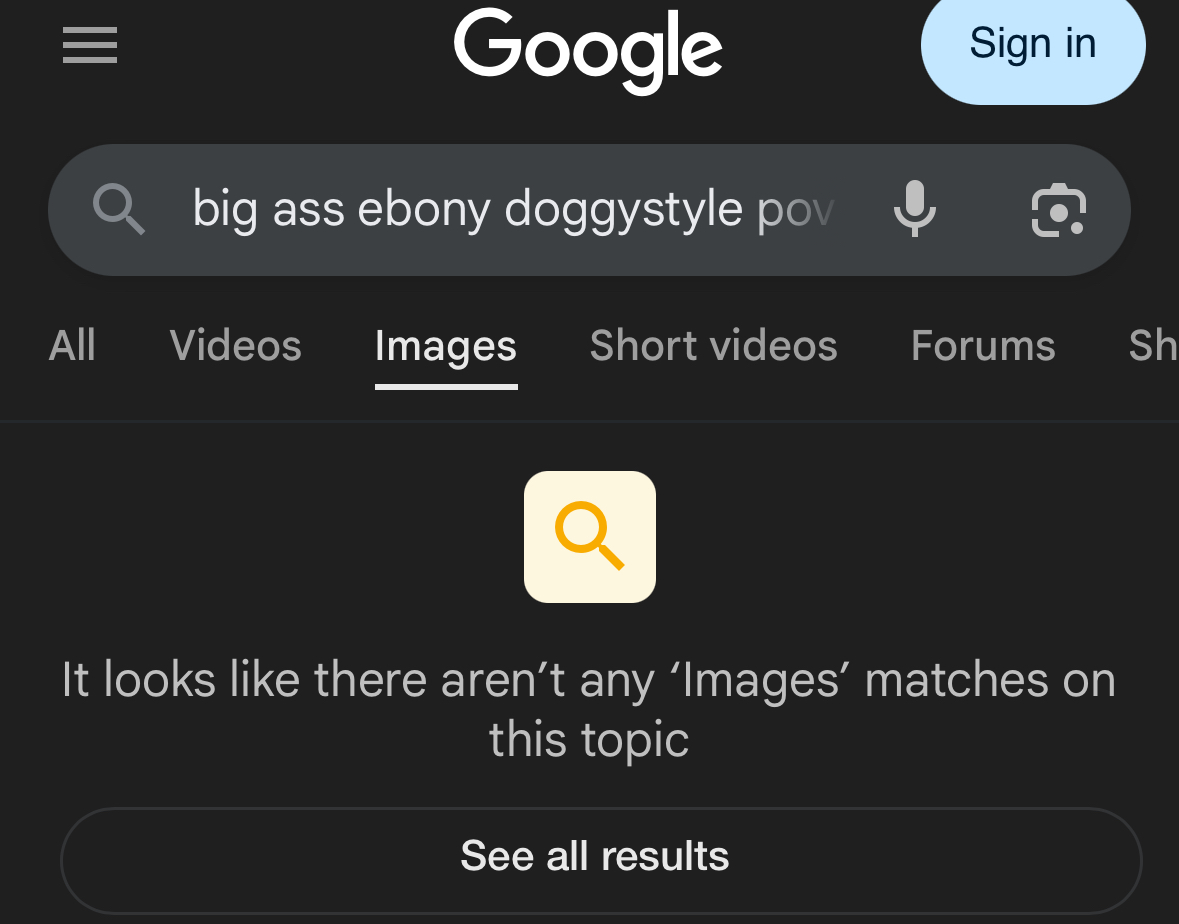Click See all results button
Viewport: 1179px width, 924px height.
click(x=601, y=860)
